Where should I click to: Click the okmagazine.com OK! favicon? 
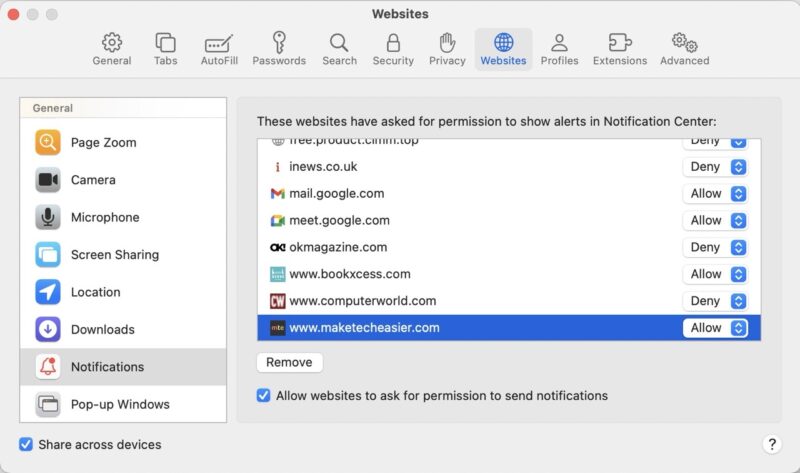tap(277, 247)
